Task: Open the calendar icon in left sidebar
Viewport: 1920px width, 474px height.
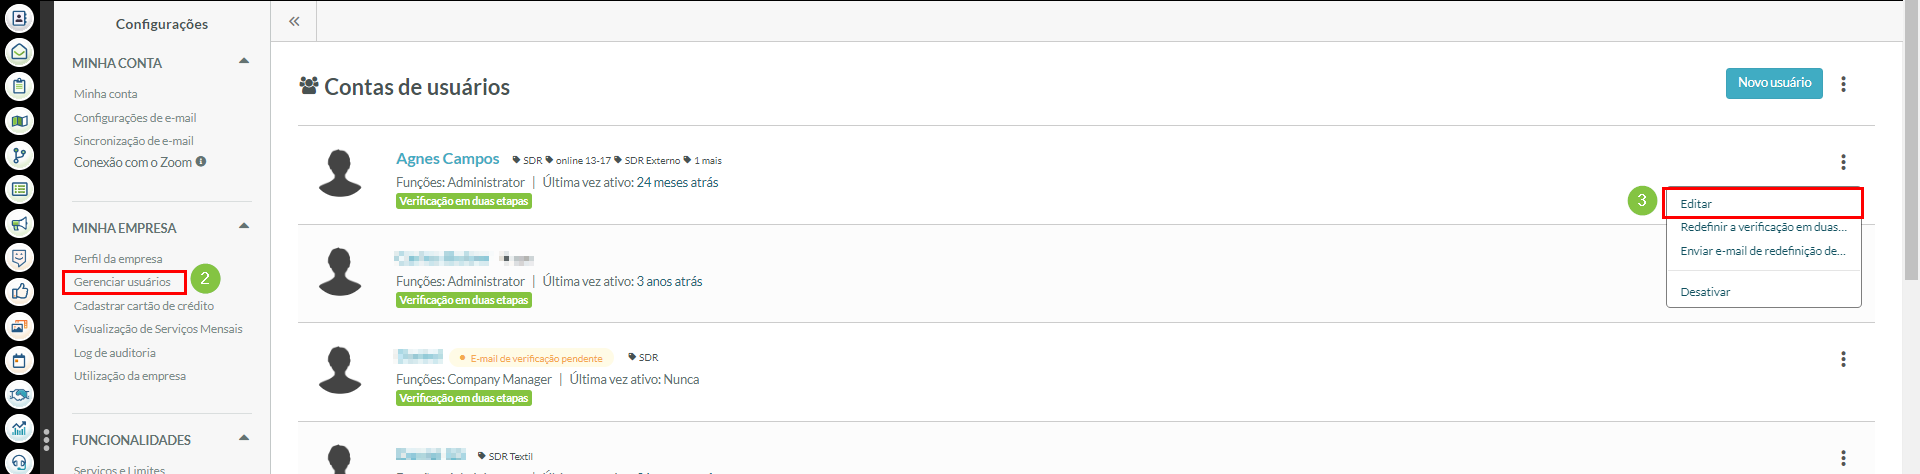Action: pyautogui.click(x=19, y=360)
